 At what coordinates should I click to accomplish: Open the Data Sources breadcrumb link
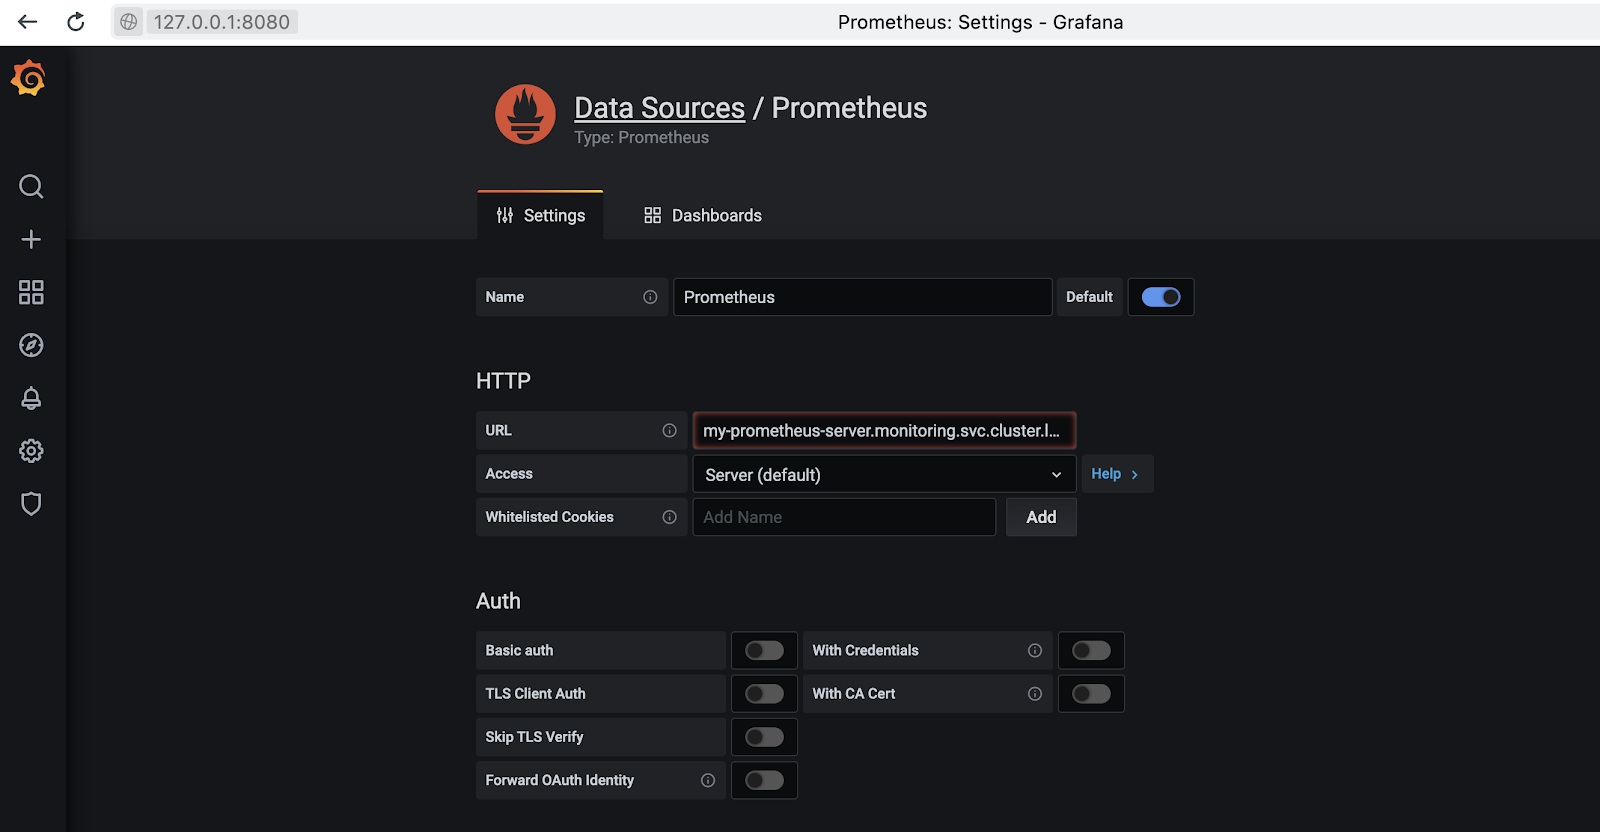point(659,108)
